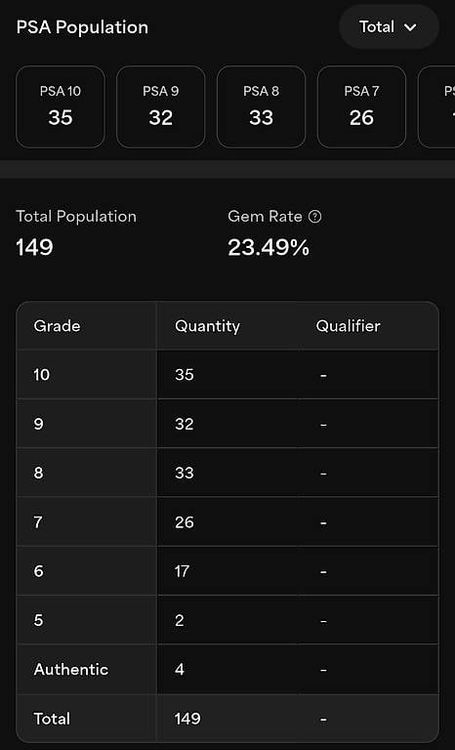Image resolution: width=455 pixels, height=750 pixels.
Task: Click the Quantity column header
Action: [208, 326]
